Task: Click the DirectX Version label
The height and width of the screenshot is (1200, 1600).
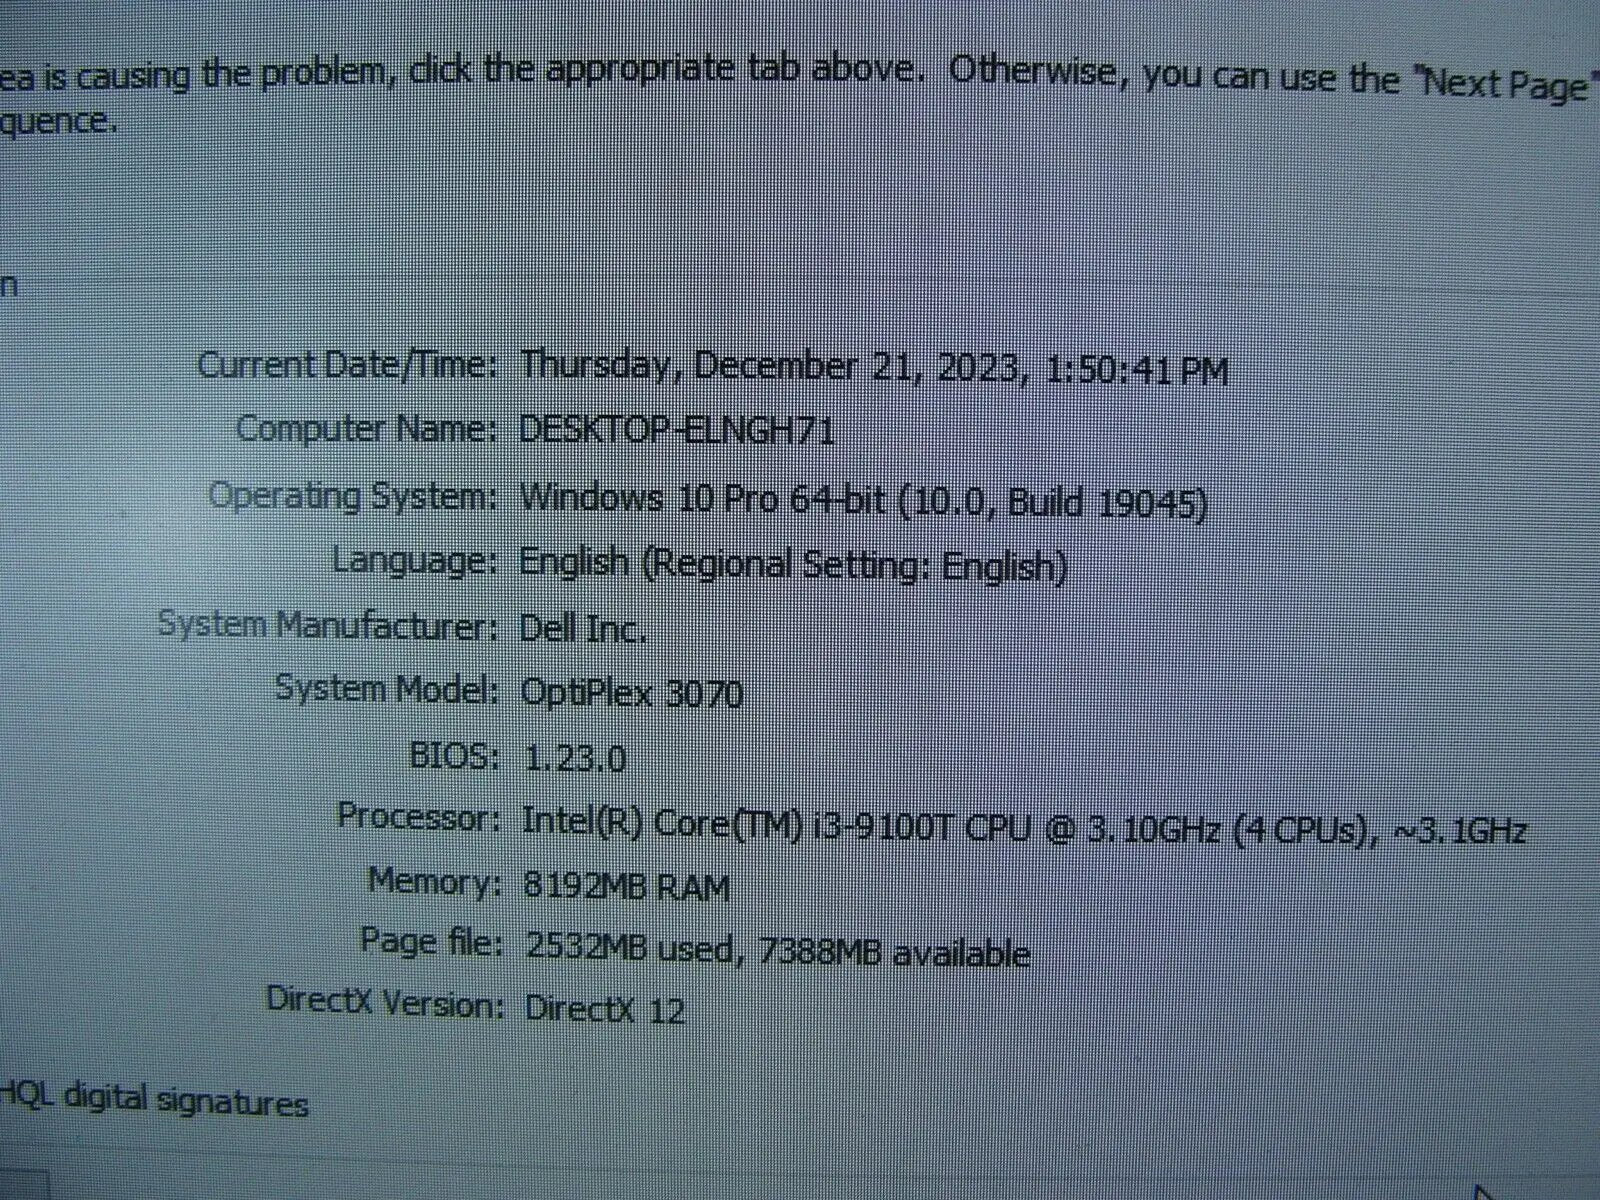Action: click(384, 1001)
